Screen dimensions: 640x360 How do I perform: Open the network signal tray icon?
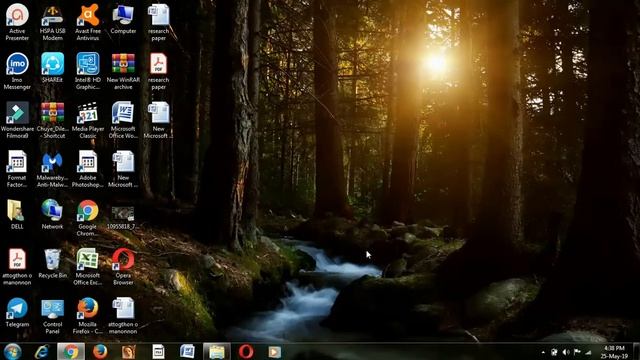click(x=588, y=352)
